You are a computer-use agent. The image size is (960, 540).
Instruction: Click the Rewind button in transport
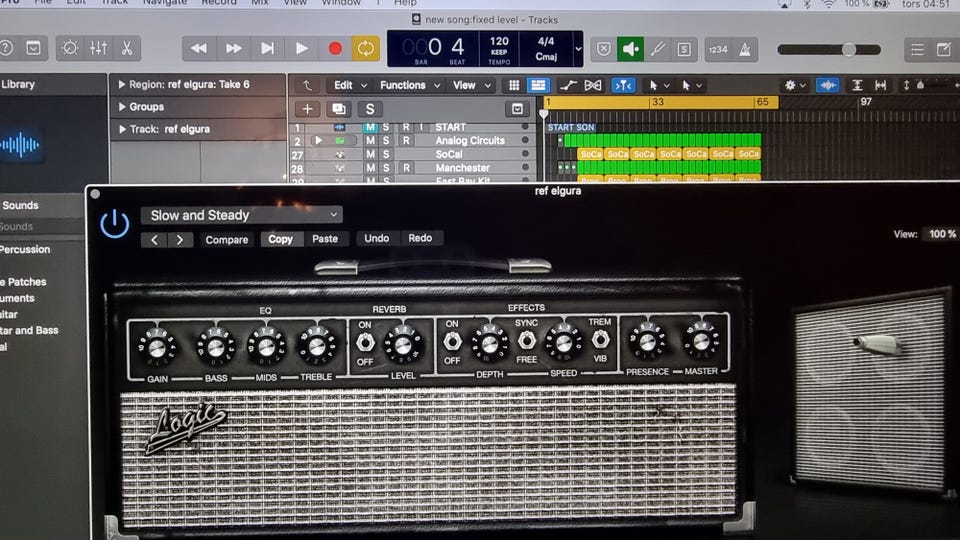(x=199, y=48)
